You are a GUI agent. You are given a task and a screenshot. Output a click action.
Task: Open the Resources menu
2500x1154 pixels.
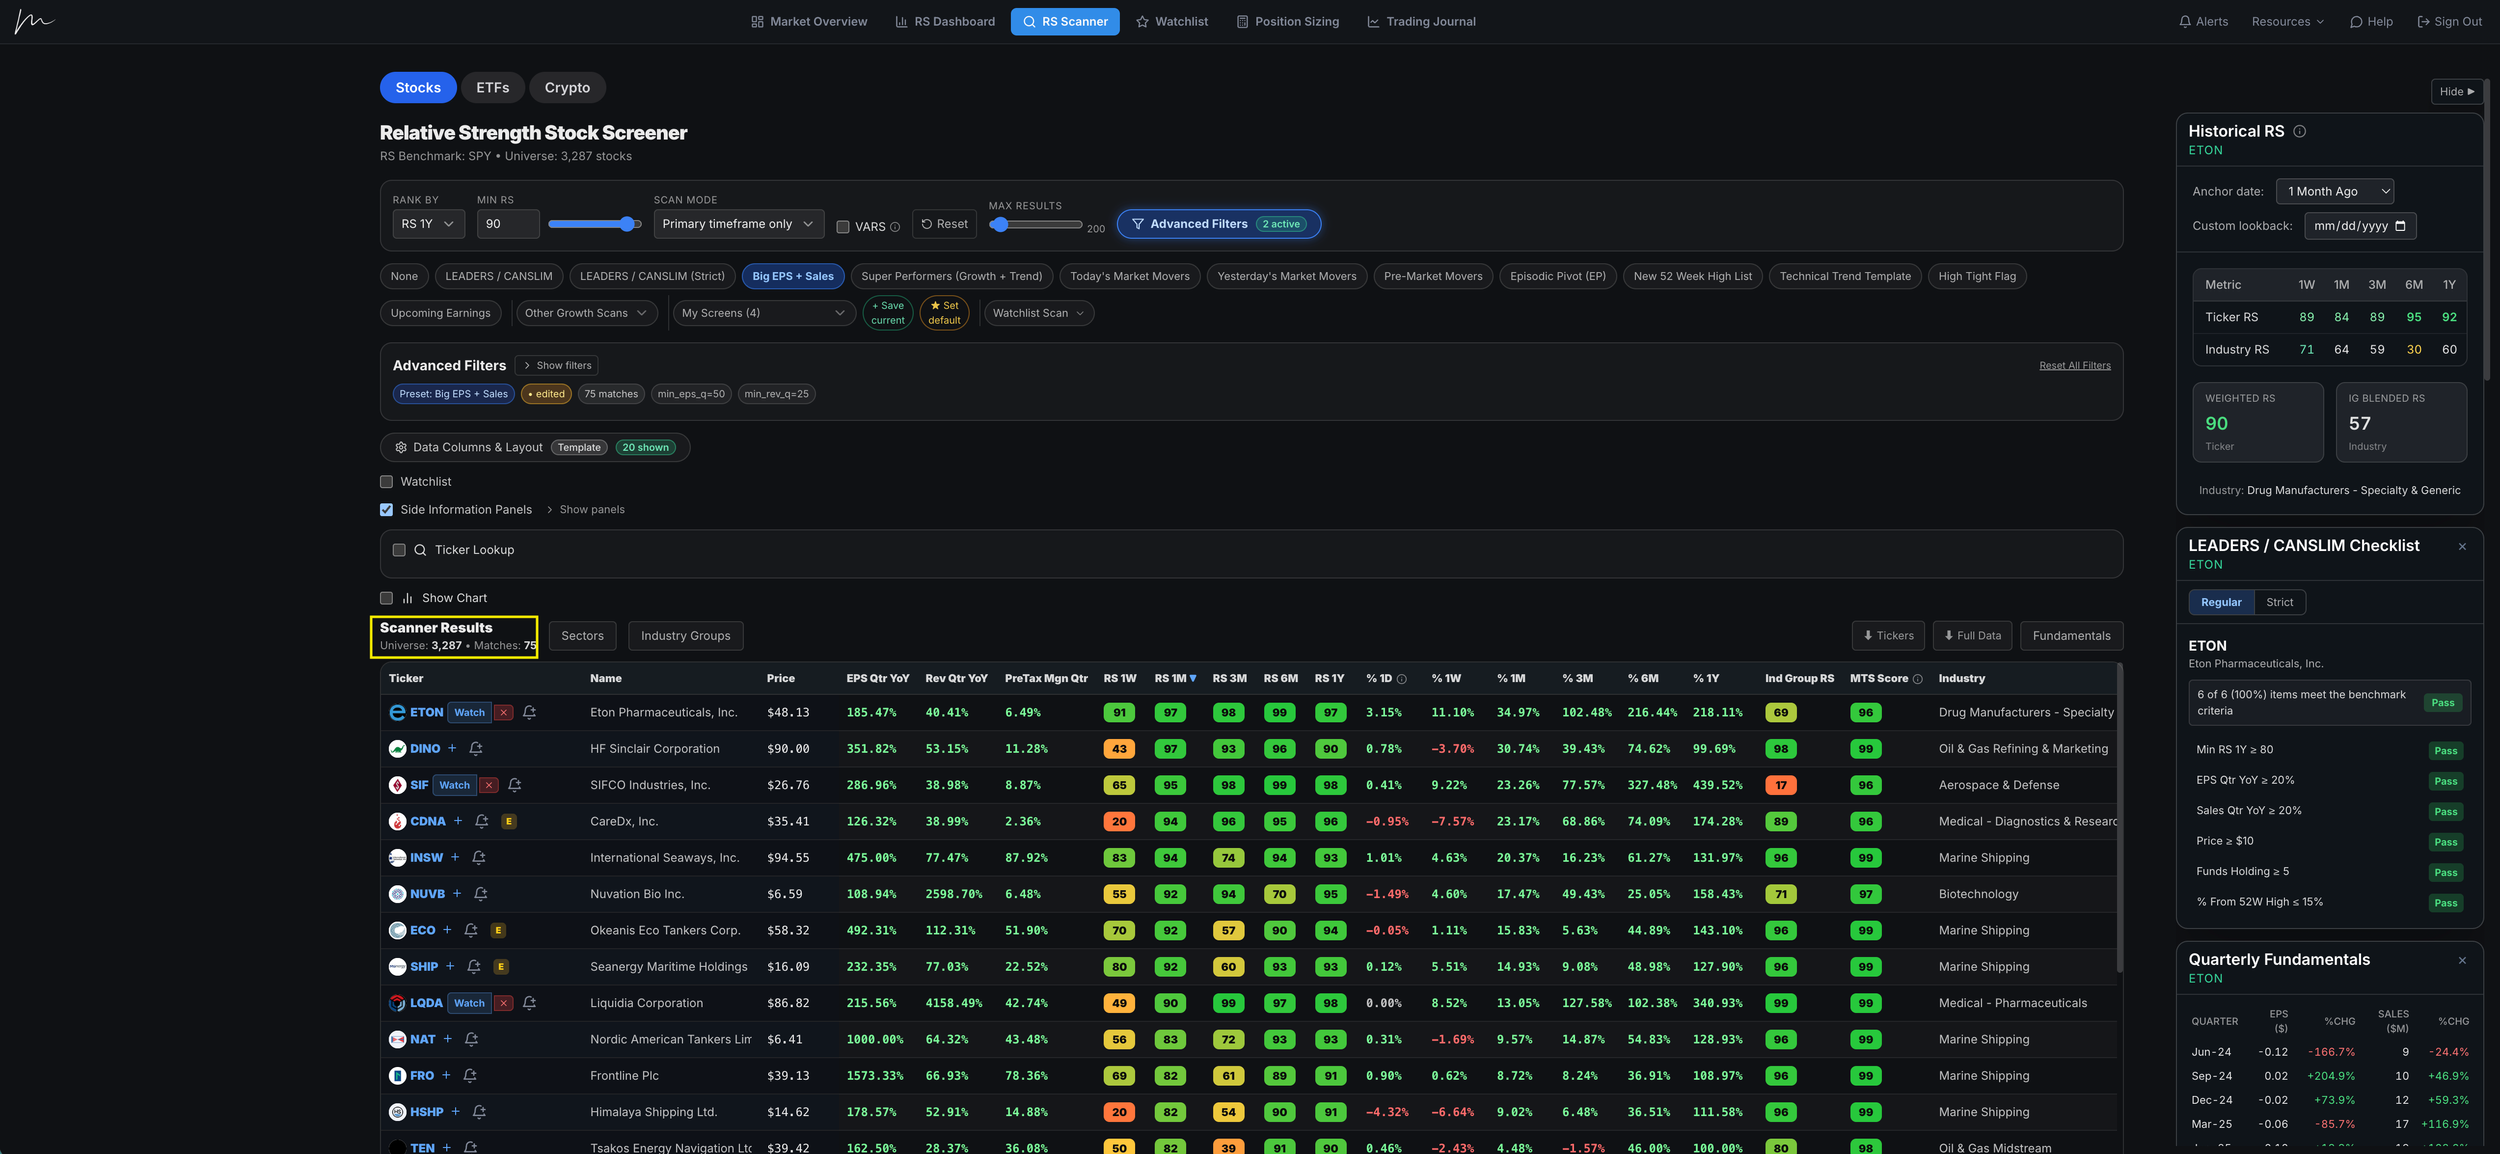tap(2288, 22)
